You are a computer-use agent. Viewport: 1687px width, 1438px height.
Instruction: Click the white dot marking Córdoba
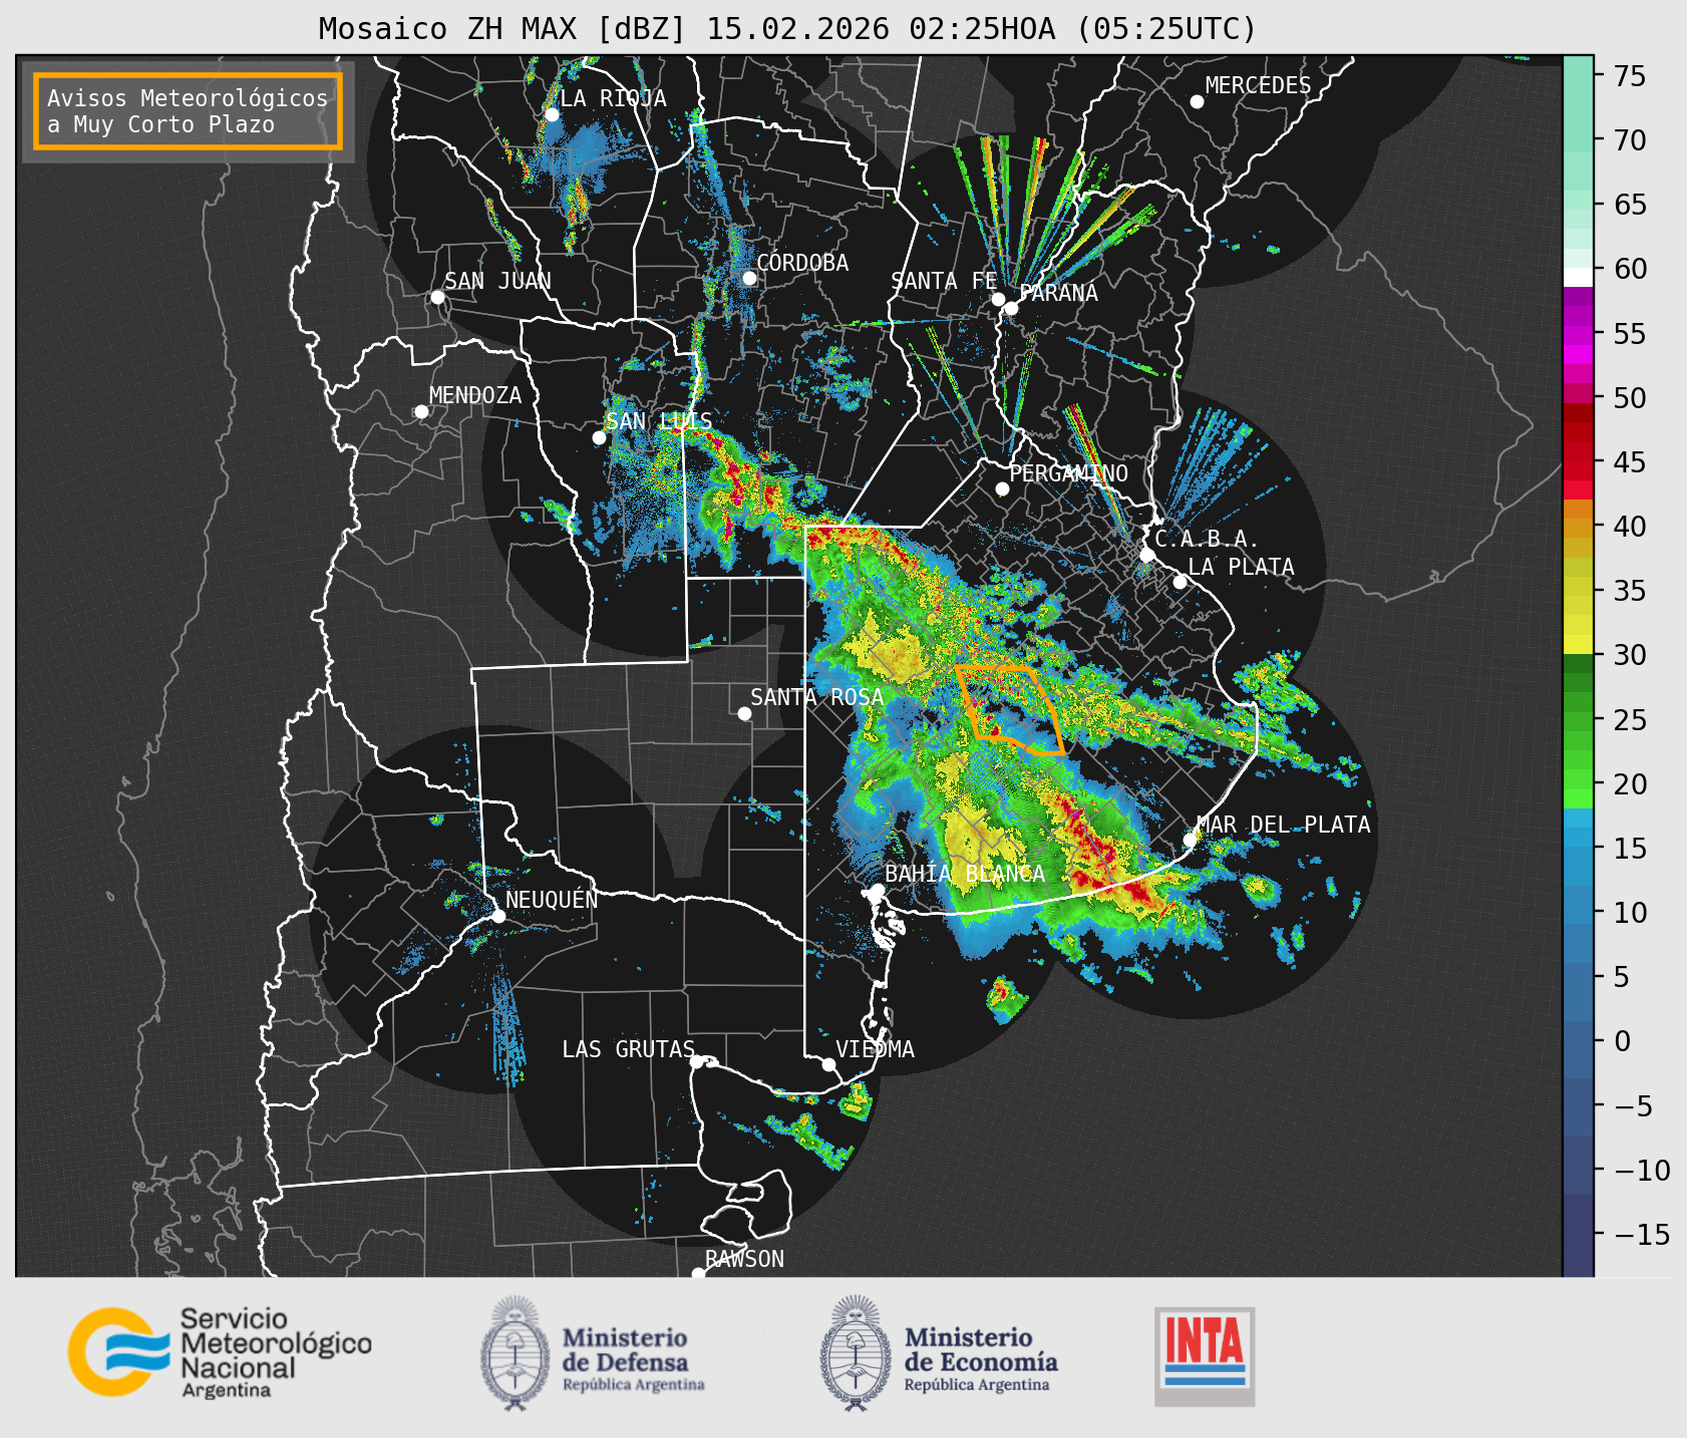pyautogui.click(x=748, y=278)
